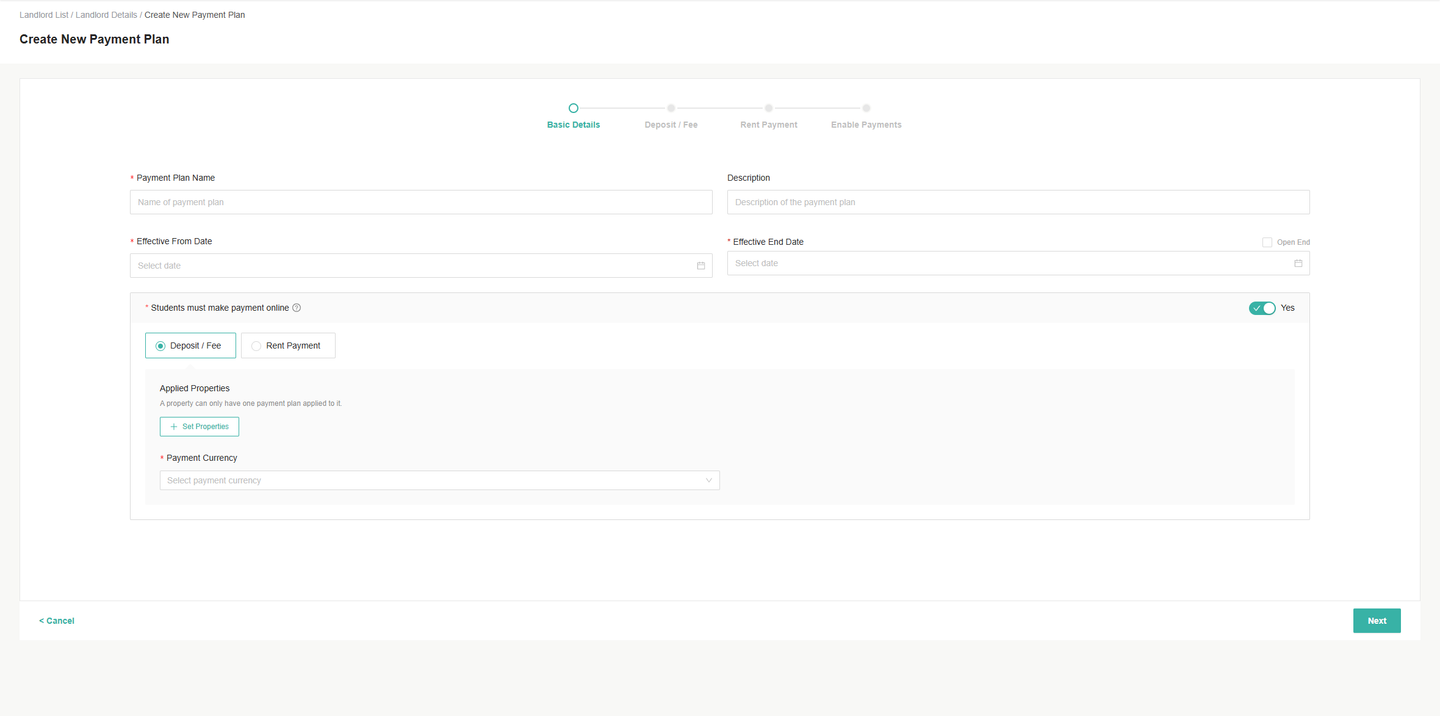Click the Deposit / Fee stepper dot
This screenshot has height=716, width=1440.
tap(671, 107)
